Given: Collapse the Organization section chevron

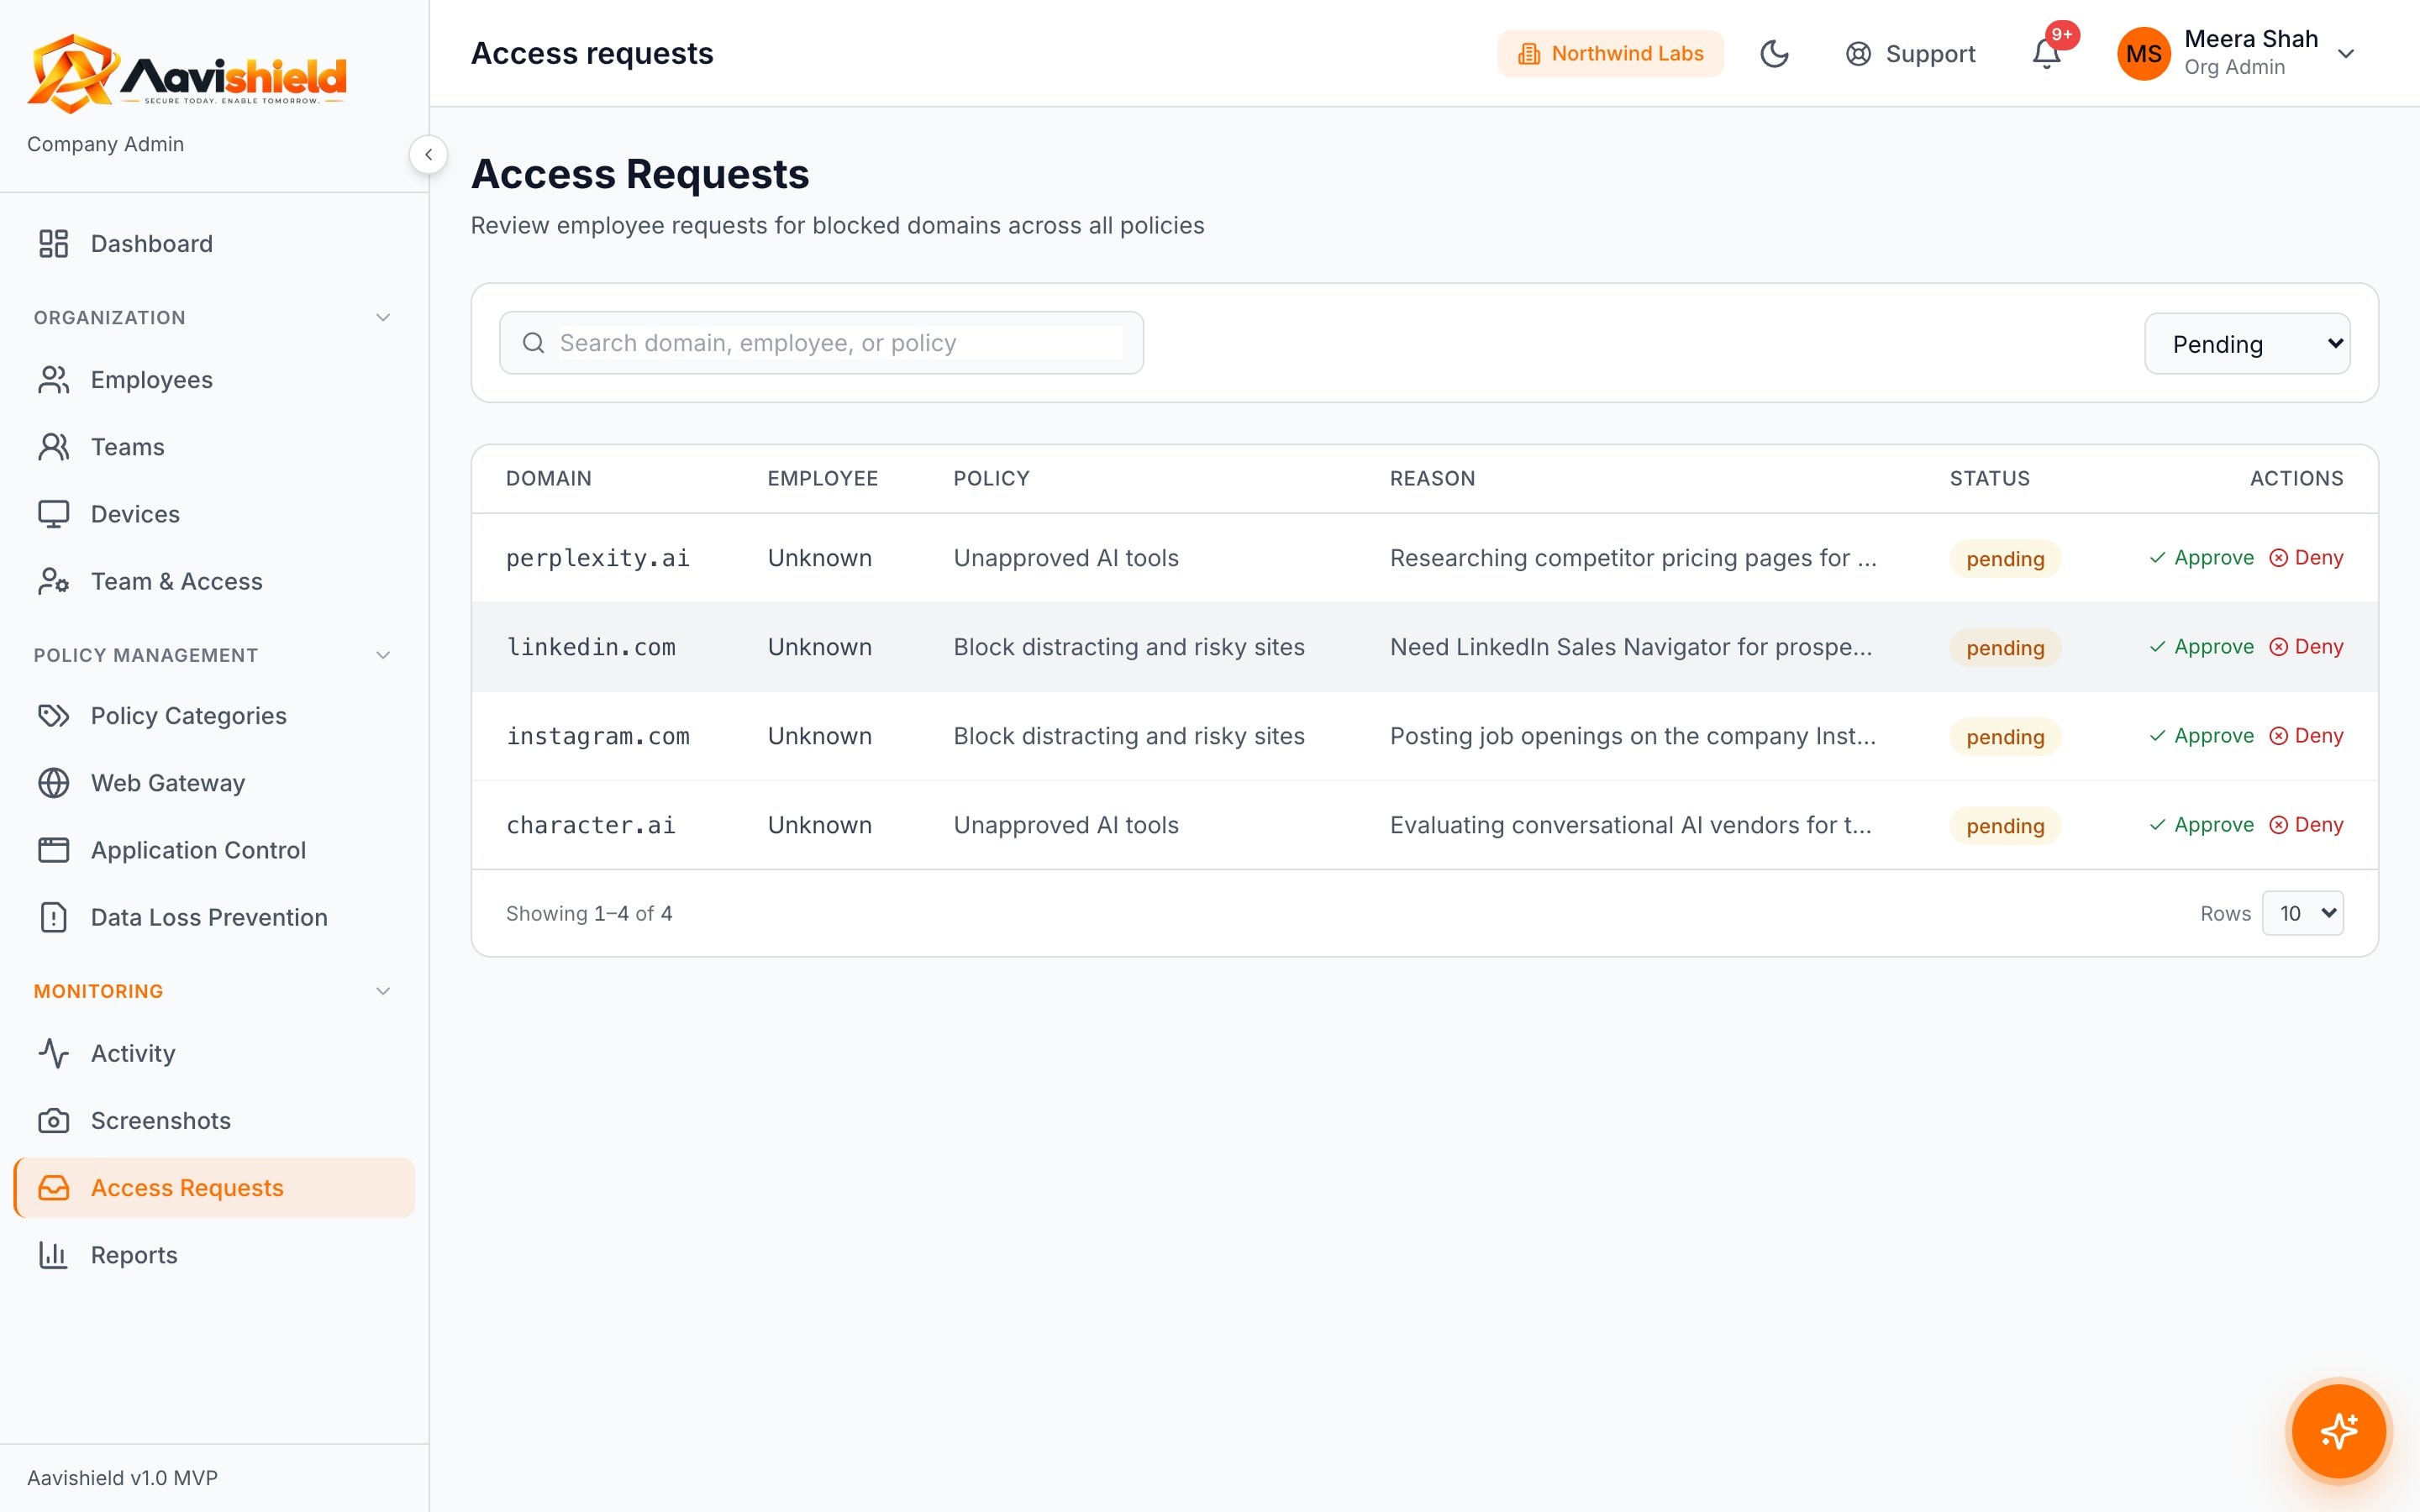Looking at the screenshot, I should [382, 318].
